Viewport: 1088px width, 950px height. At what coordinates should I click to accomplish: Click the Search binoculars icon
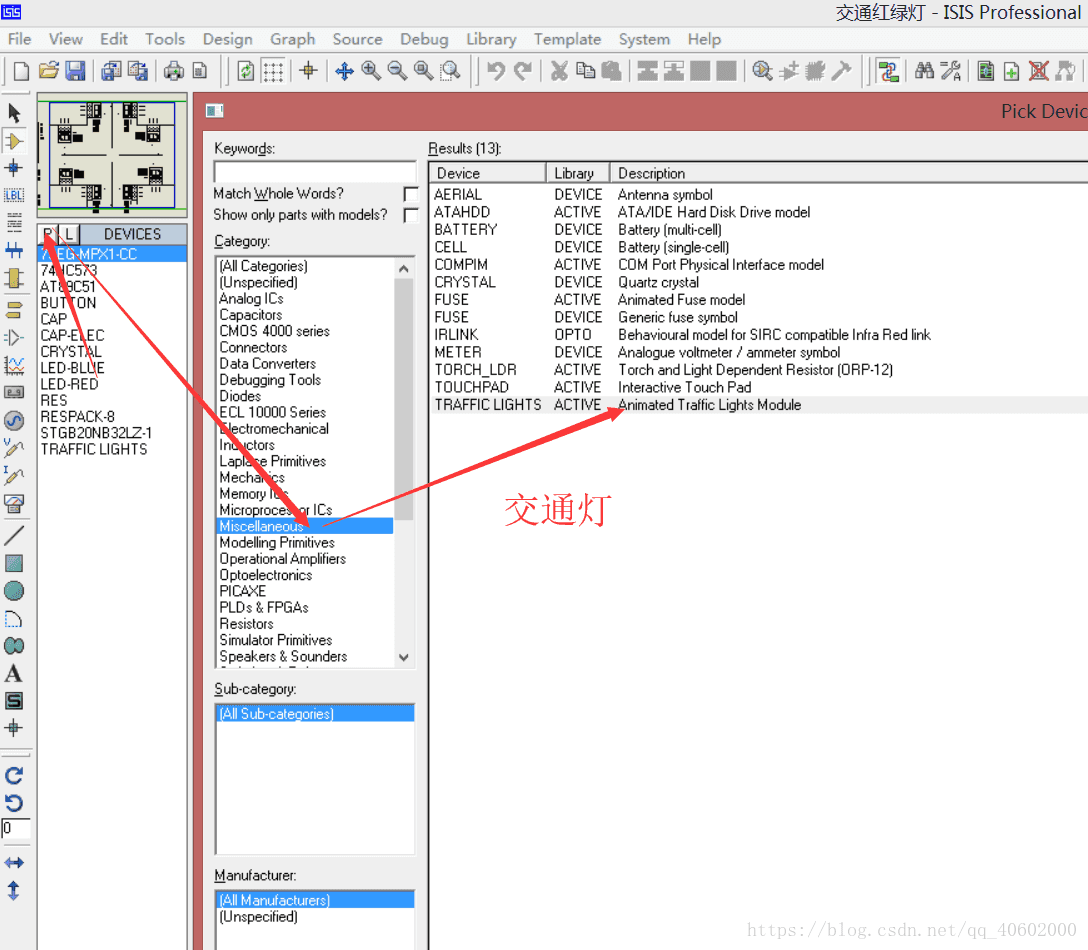pos(924,71)
